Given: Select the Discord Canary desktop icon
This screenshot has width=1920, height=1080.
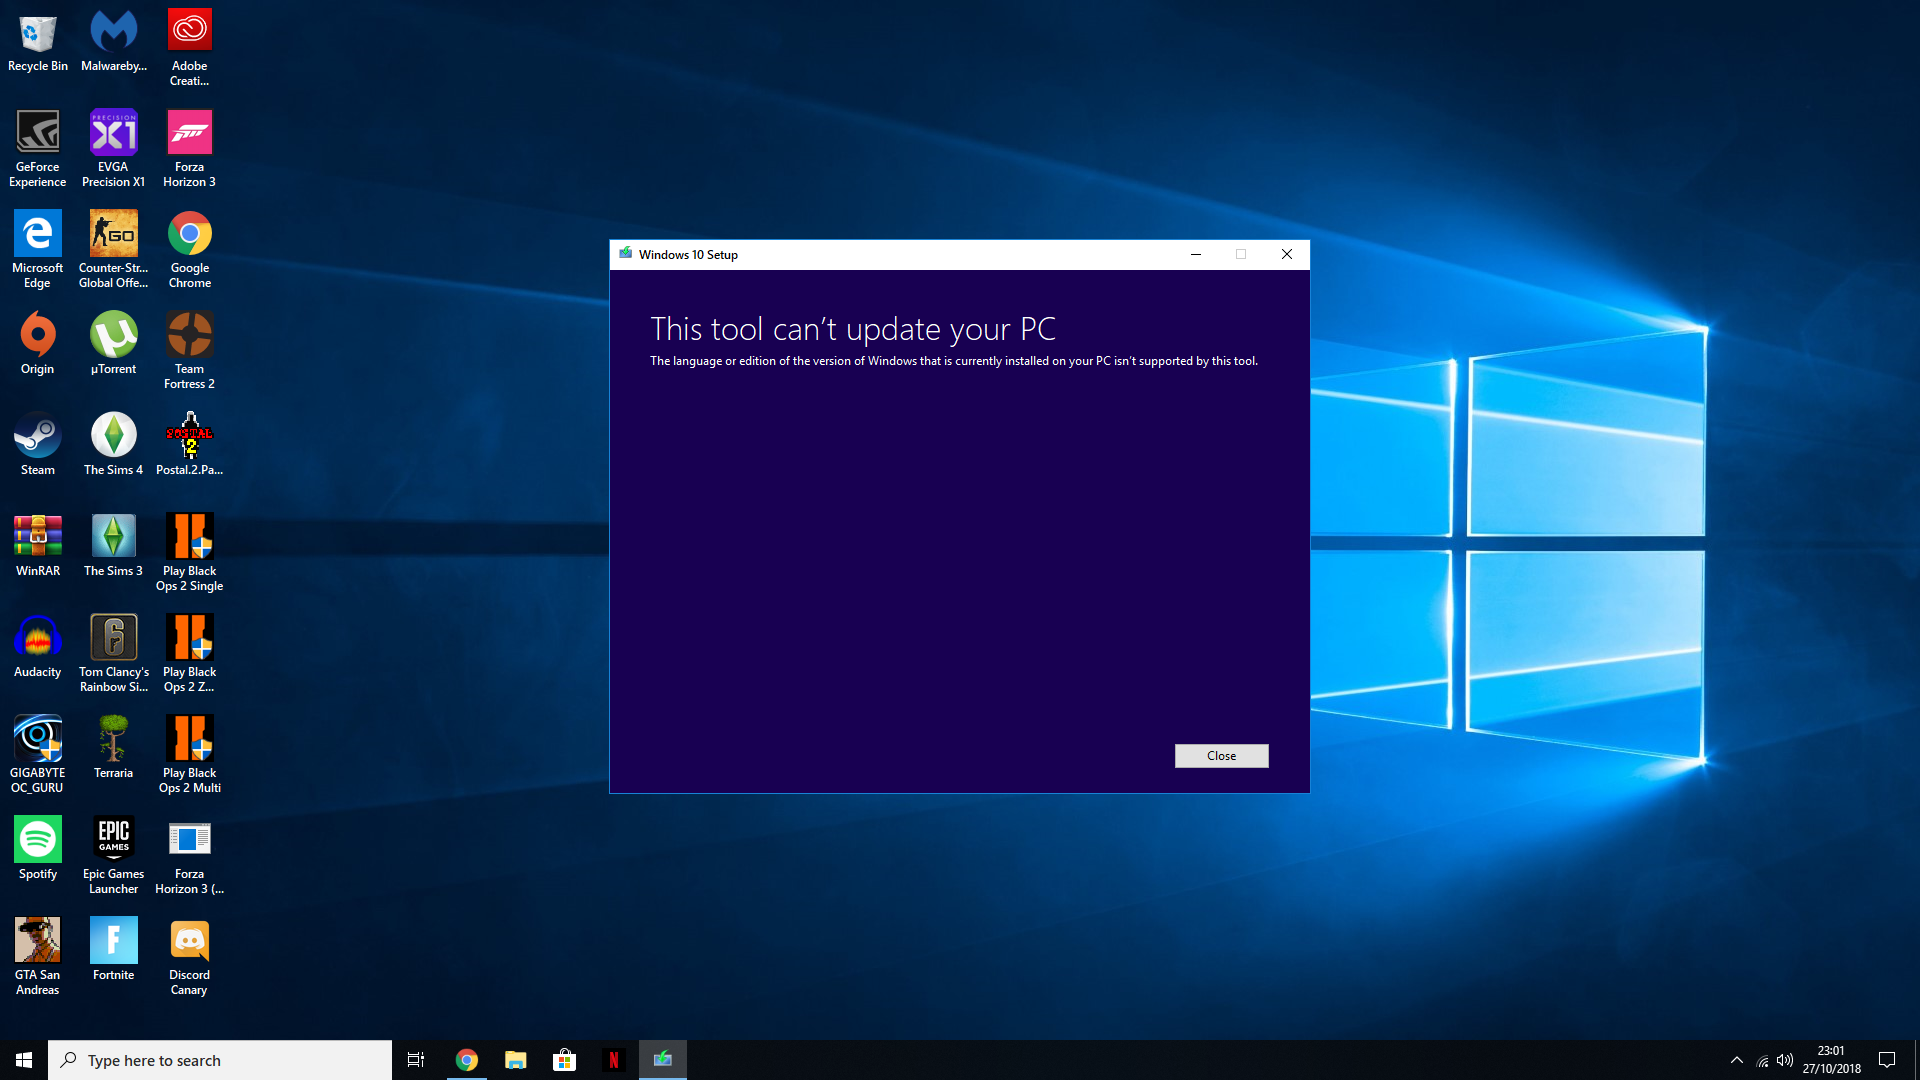Looking at the screenshot, I should click(190, 957).
